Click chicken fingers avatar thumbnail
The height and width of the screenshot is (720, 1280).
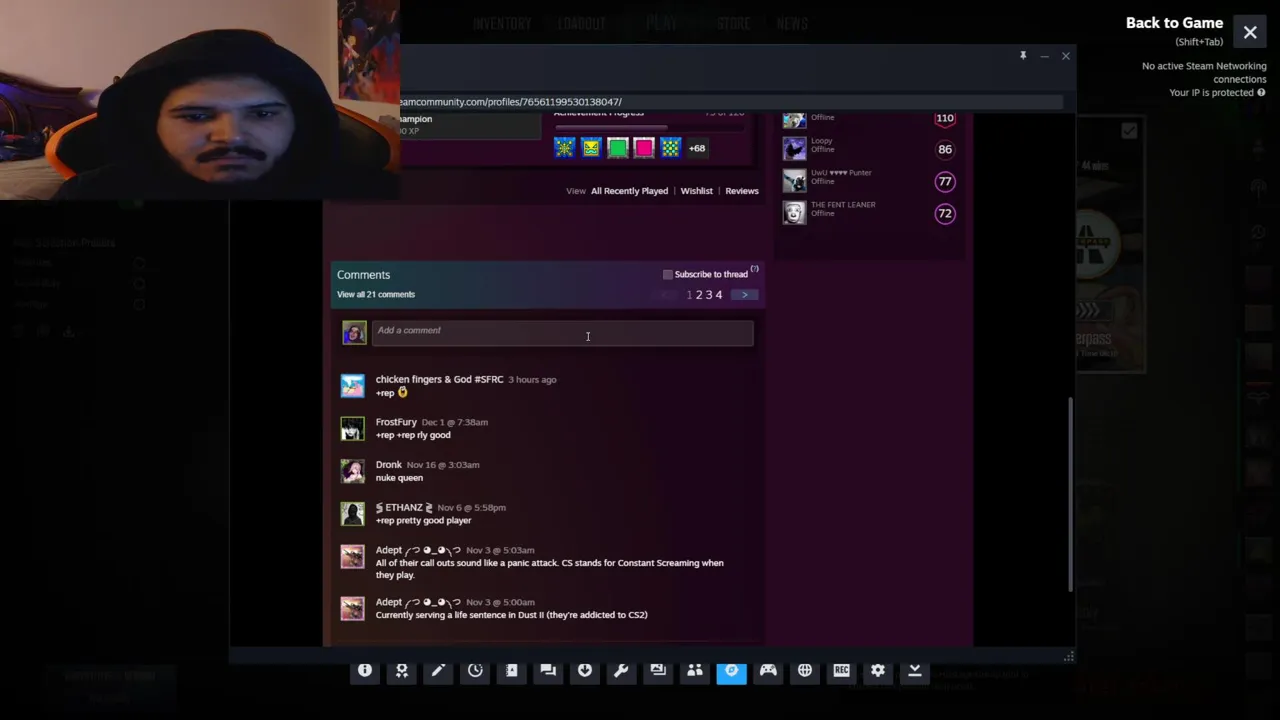(x=353, y=386)
